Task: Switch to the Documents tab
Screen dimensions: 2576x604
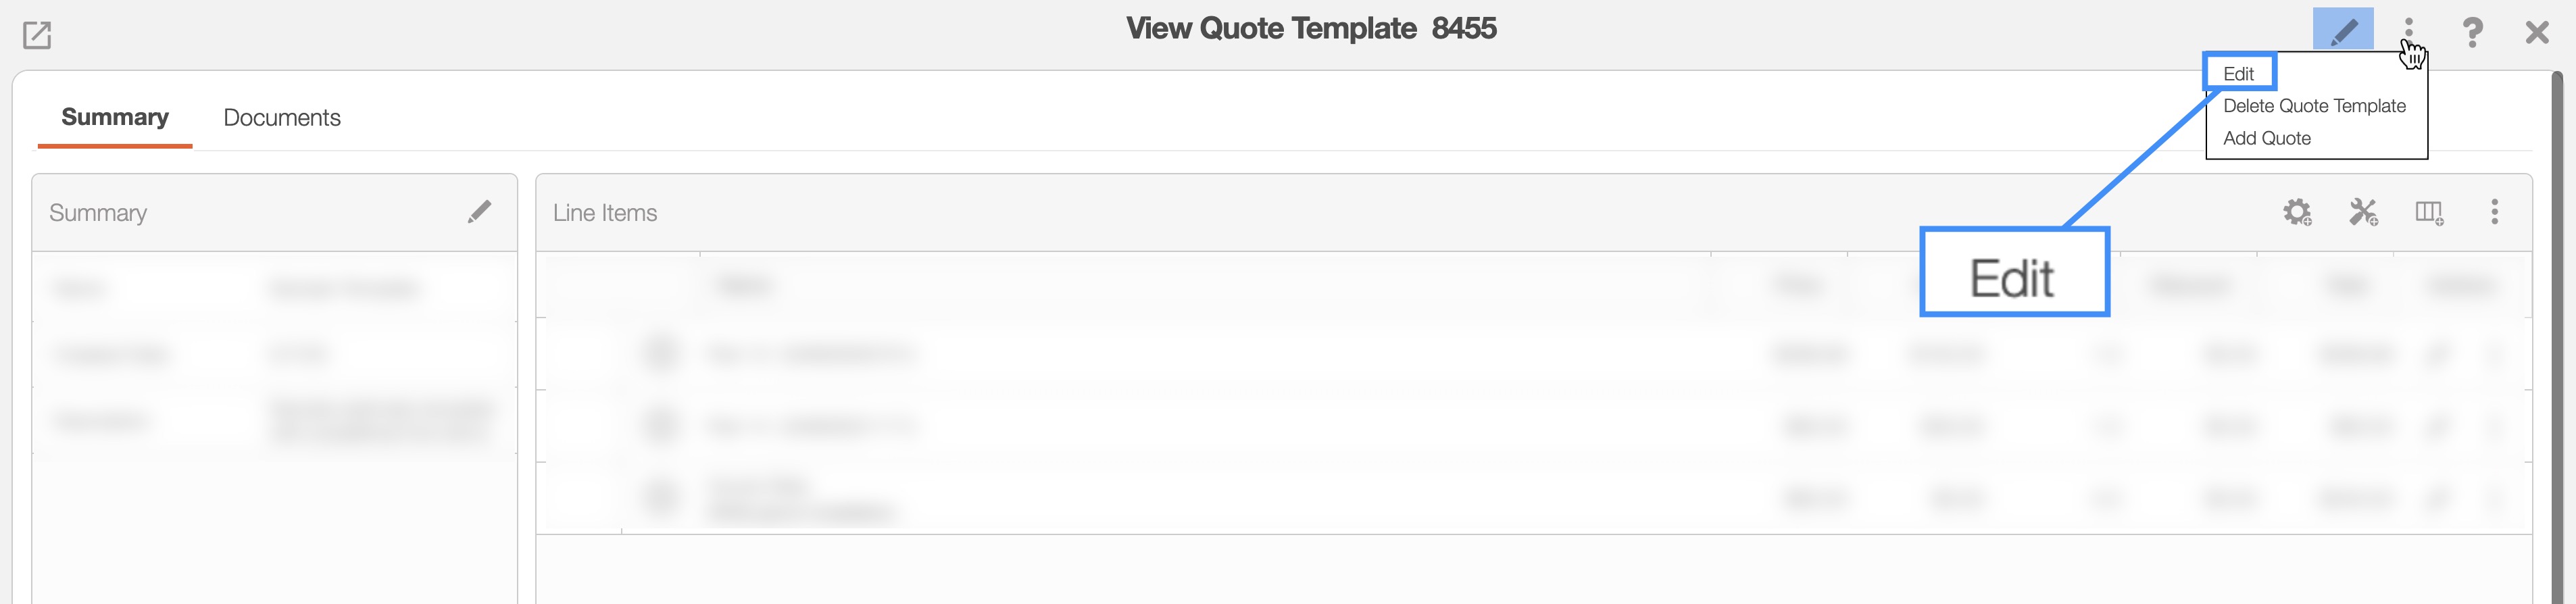Action: (x=282, y=118)
